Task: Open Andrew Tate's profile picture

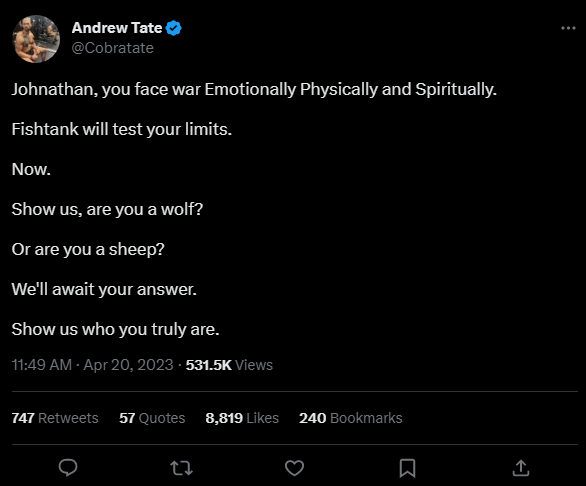Action: coord(36,39)
